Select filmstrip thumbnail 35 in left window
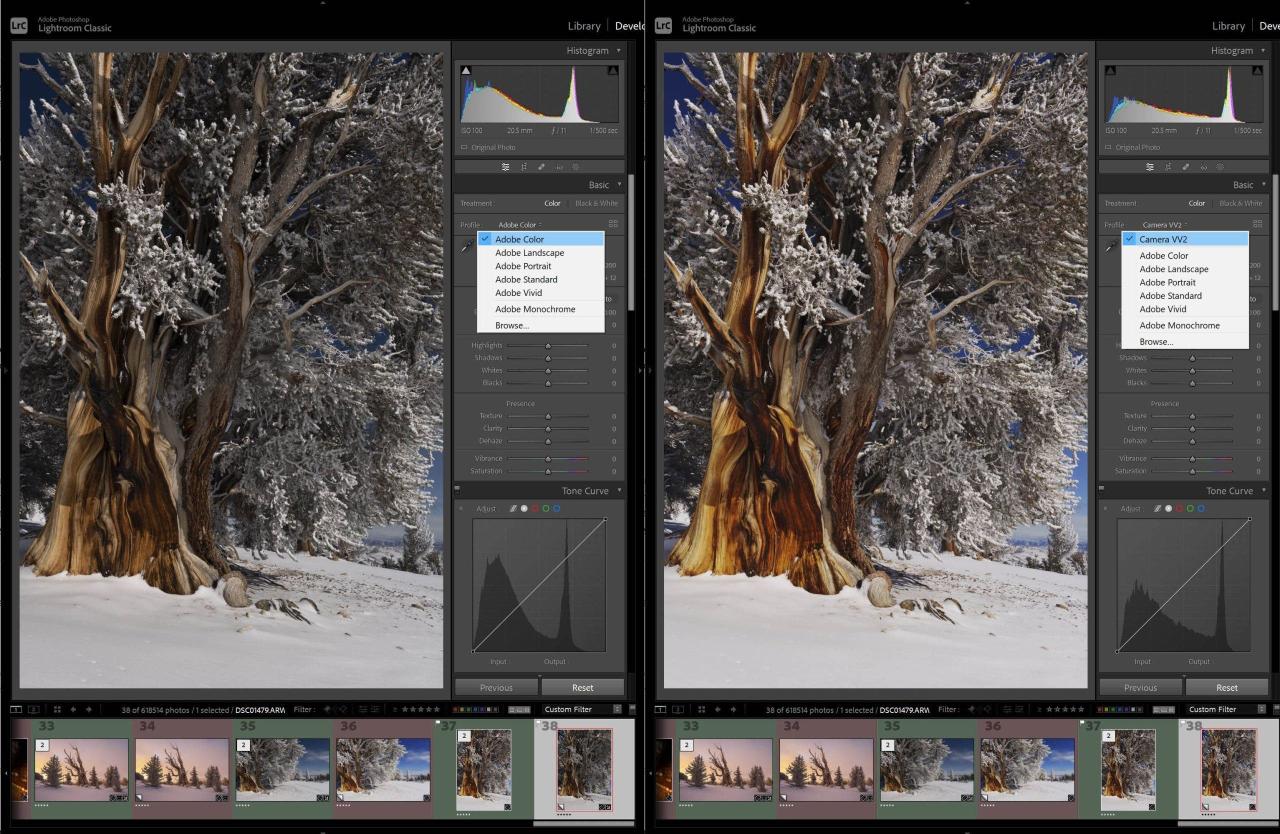The width and height of the screenshot is (1280, 834). pyautogui.click(x=283, y=770)
